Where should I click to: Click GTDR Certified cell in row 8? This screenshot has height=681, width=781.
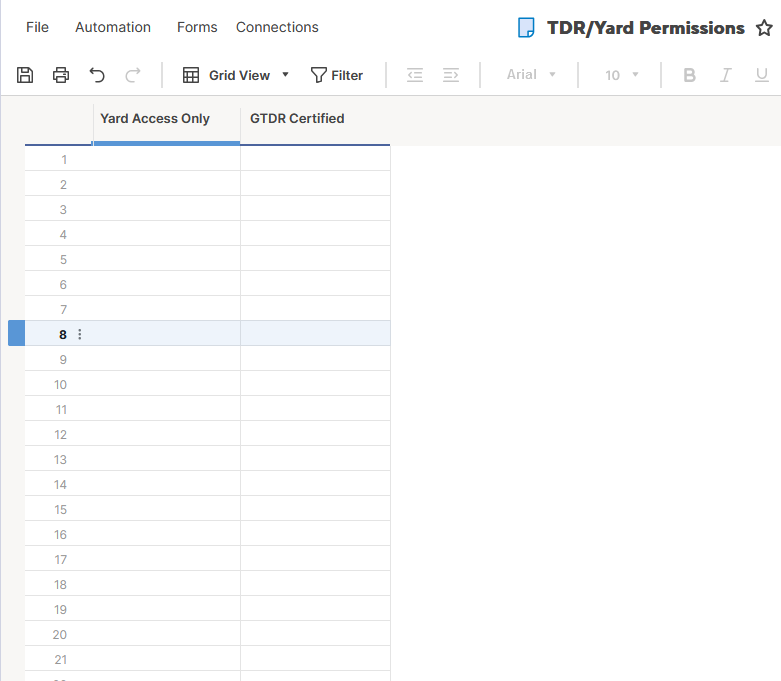pyautogui.click(x=315, y=333)
